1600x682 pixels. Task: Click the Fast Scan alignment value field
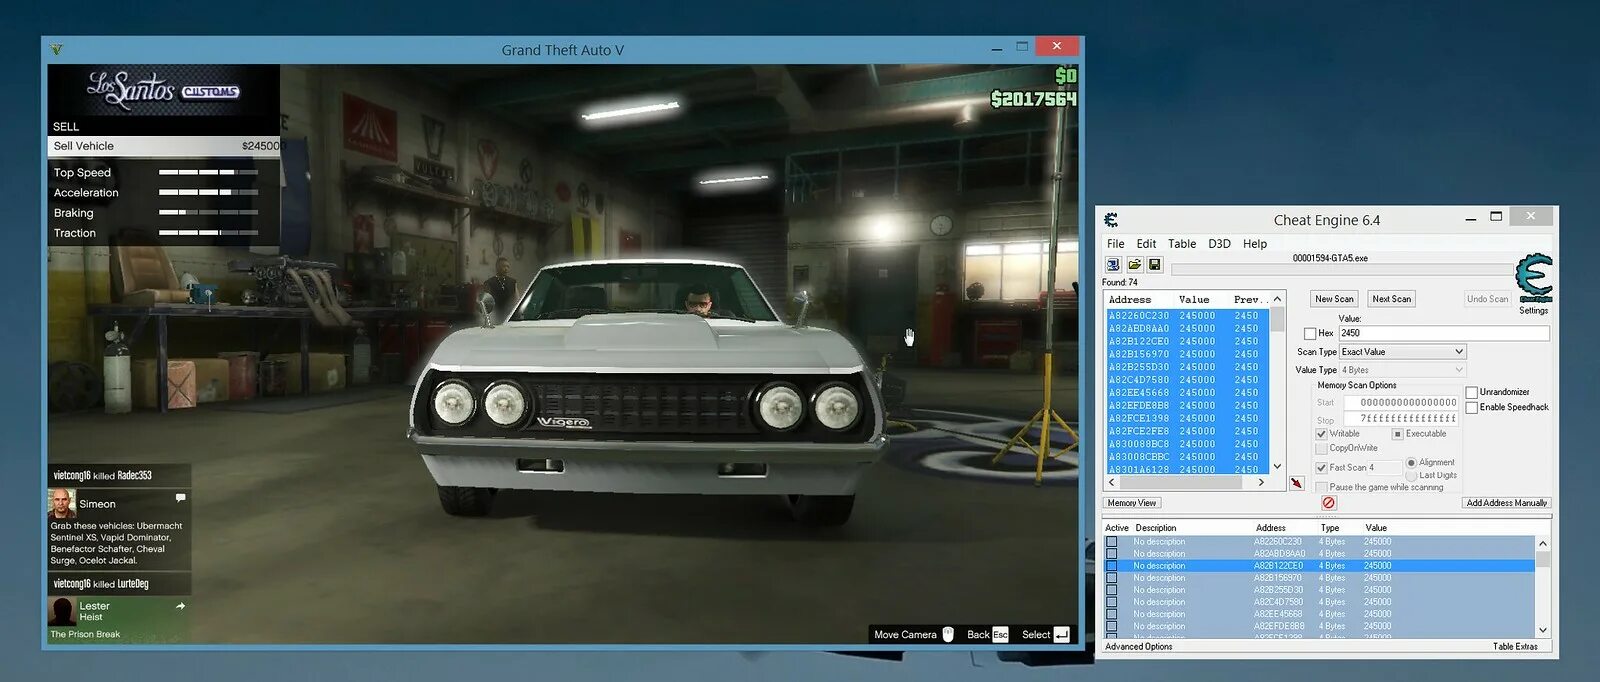[1386, 467]
